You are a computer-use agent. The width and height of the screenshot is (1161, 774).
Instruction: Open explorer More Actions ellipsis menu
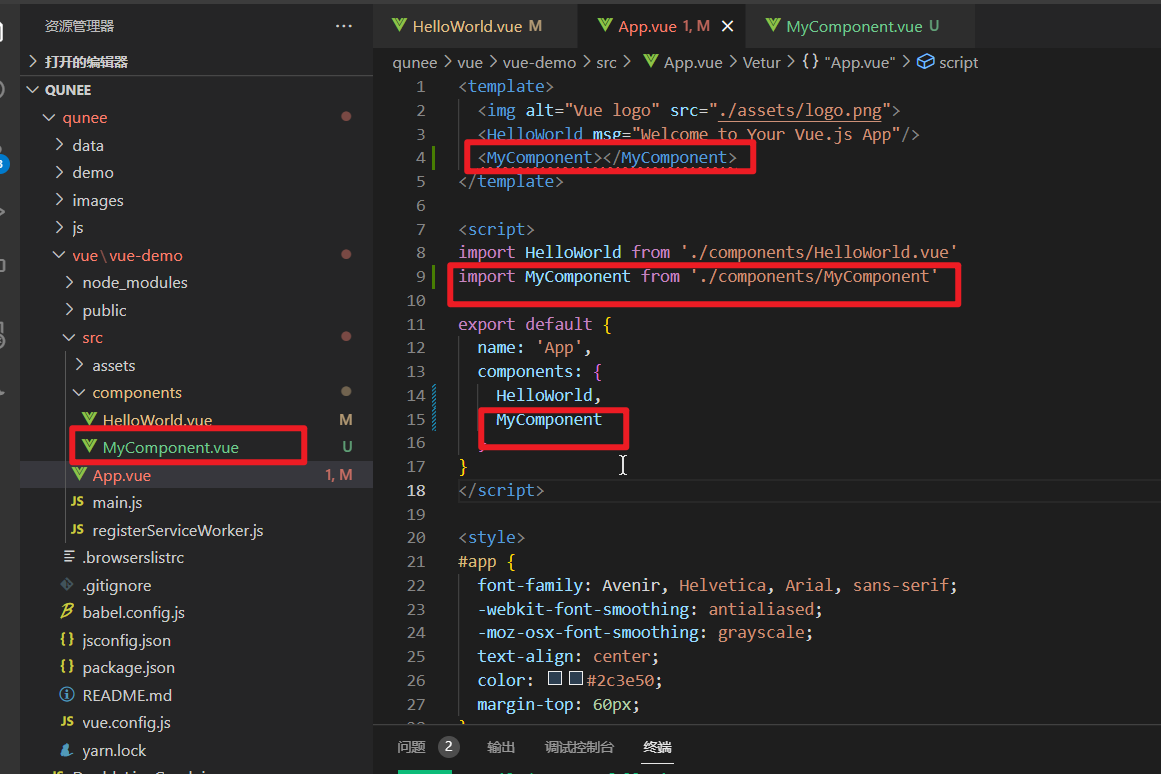(344, 26)
